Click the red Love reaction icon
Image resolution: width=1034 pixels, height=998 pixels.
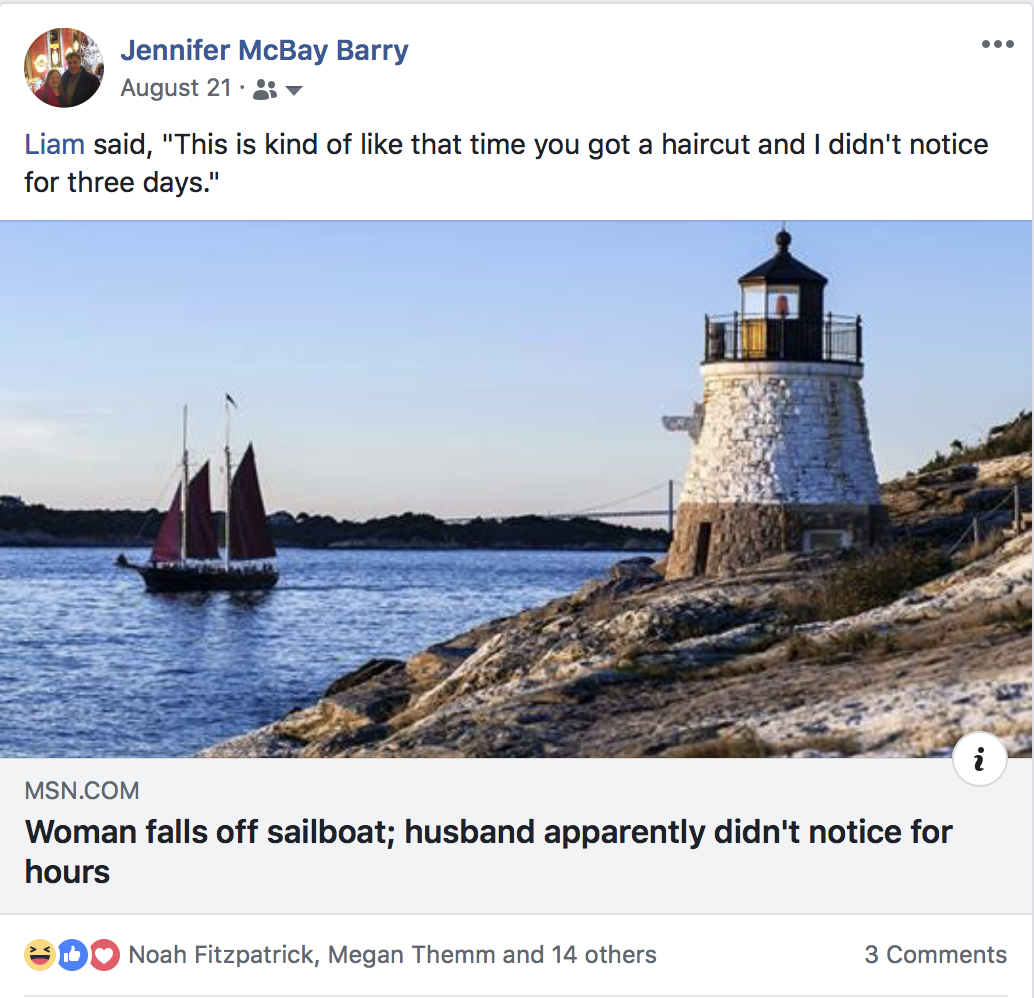coord(104,955)
